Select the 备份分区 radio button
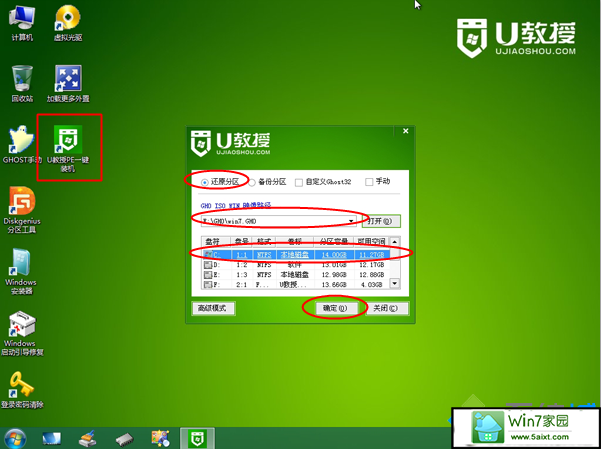Viewport: 601px width, 449px height. (252, 182)
